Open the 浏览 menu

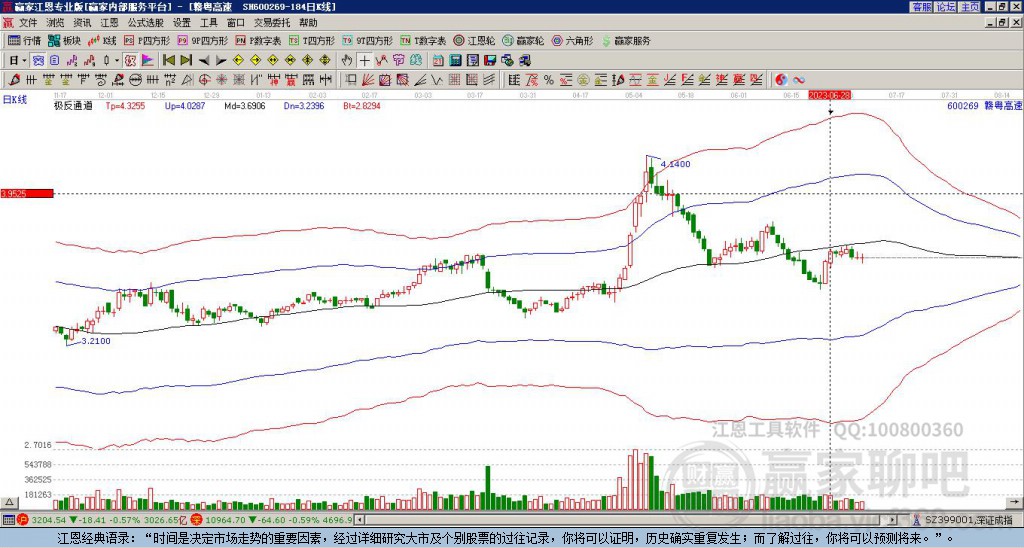point(56,23)
